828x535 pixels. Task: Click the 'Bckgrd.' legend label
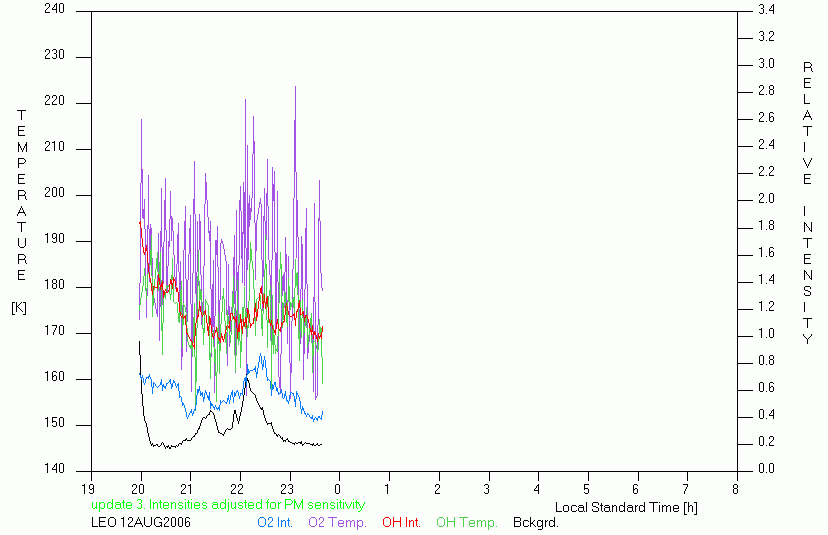[x=535, y=523]
